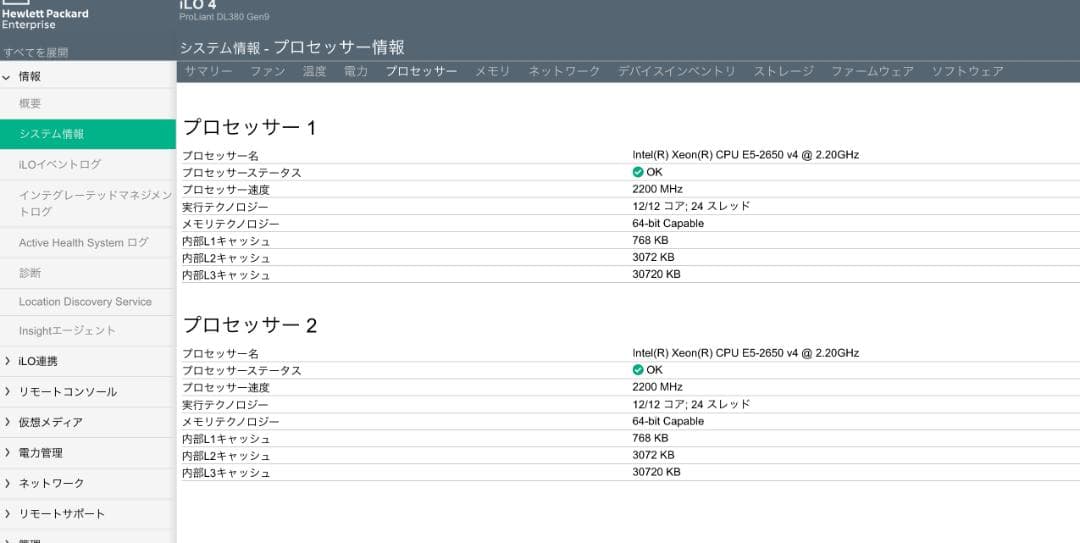Click プロセッサー 1 プロセッサーステータス label
The height and width of the screenshot is (543, 1080).
[242, 173]
